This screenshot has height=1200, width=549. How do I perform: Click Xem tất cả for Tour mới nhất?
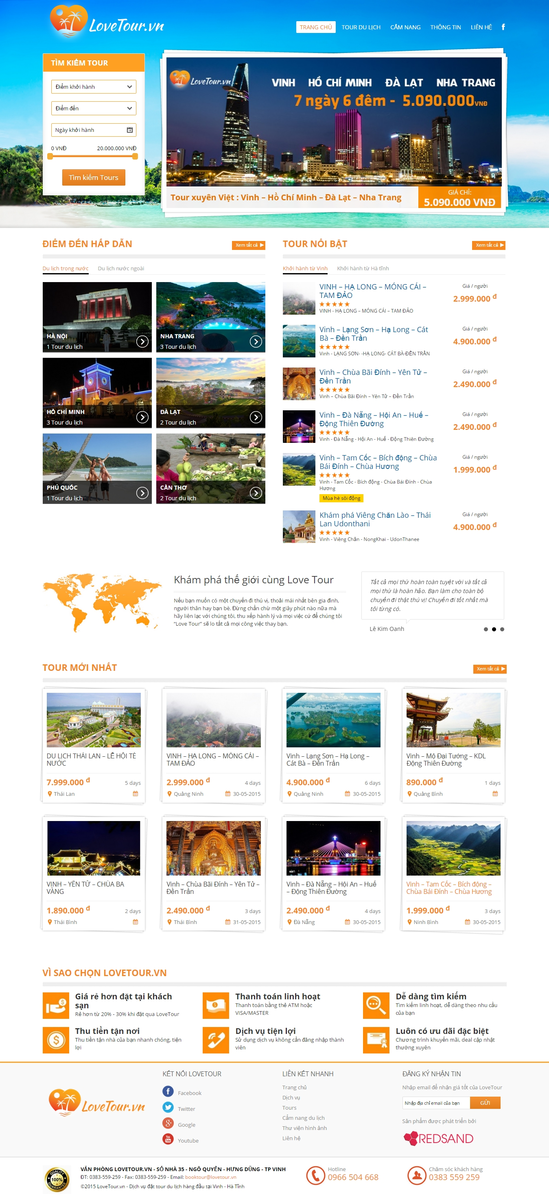pos(489,669)
